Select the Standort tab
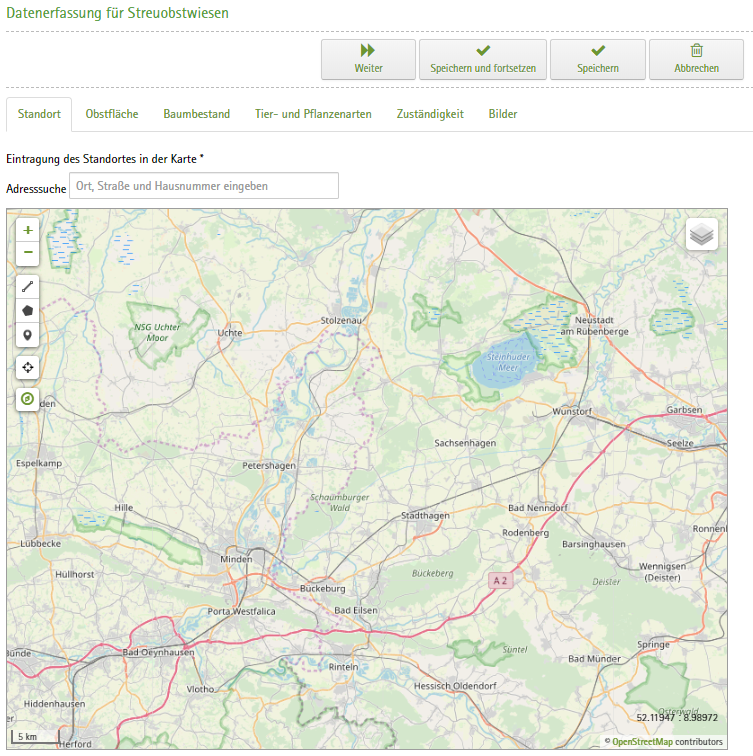Image resolution: width=753 pixels, height=756 pixels. pyautogui.click(x=39, y=114)
